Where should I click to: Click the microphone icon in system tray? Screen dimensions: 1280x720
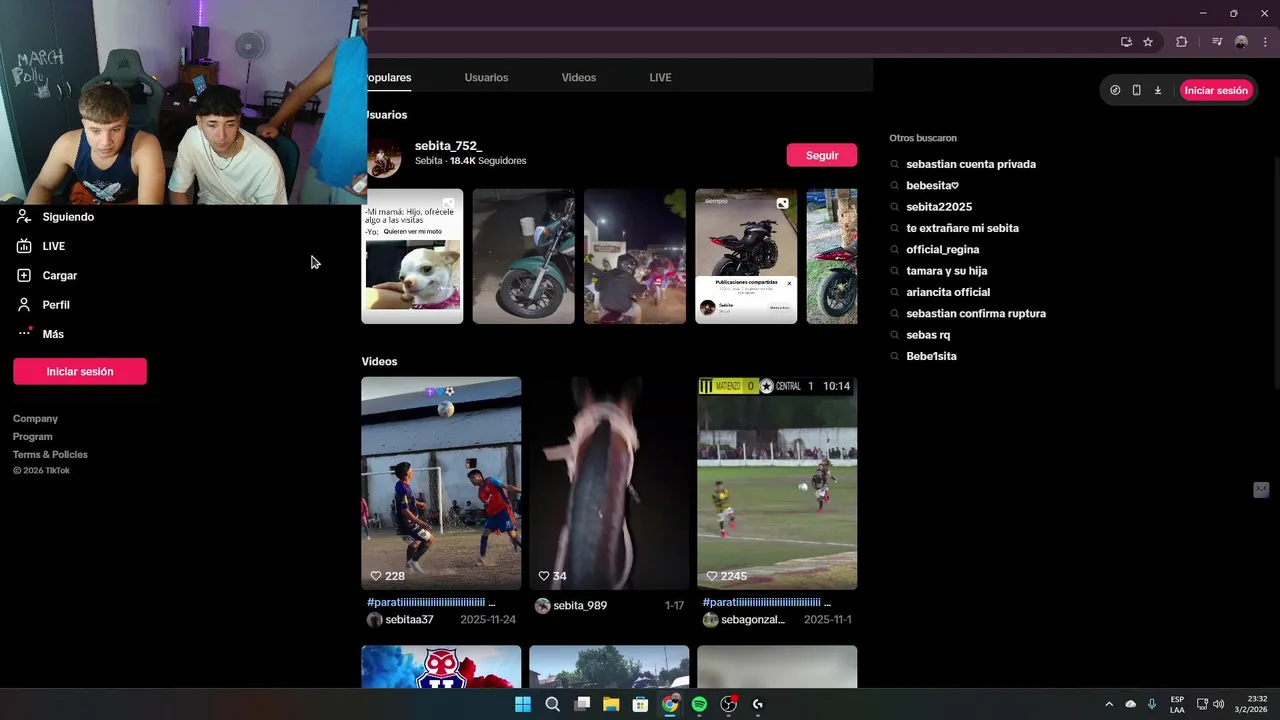click(1152, 704)
